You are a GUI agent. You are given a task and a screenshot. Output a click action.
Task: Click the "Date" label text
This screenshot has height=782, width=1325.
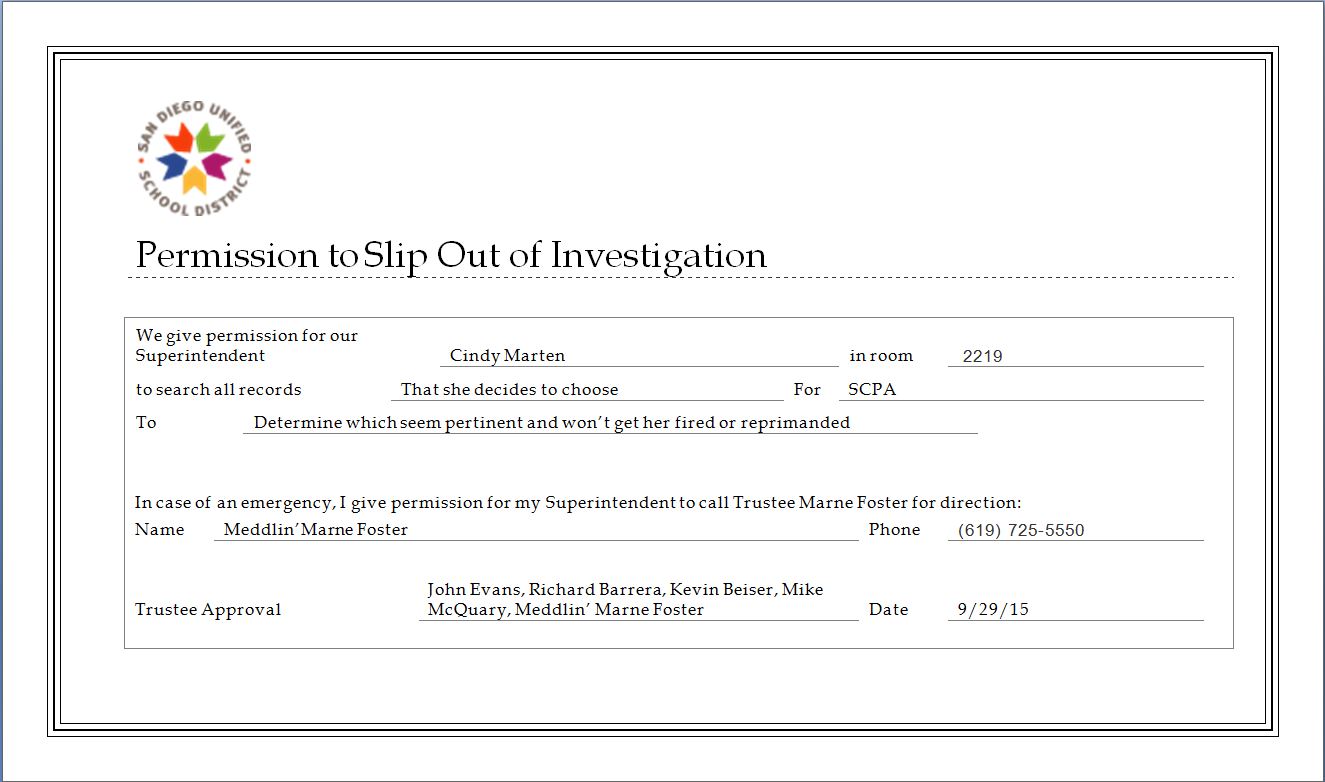pos(888,610)
